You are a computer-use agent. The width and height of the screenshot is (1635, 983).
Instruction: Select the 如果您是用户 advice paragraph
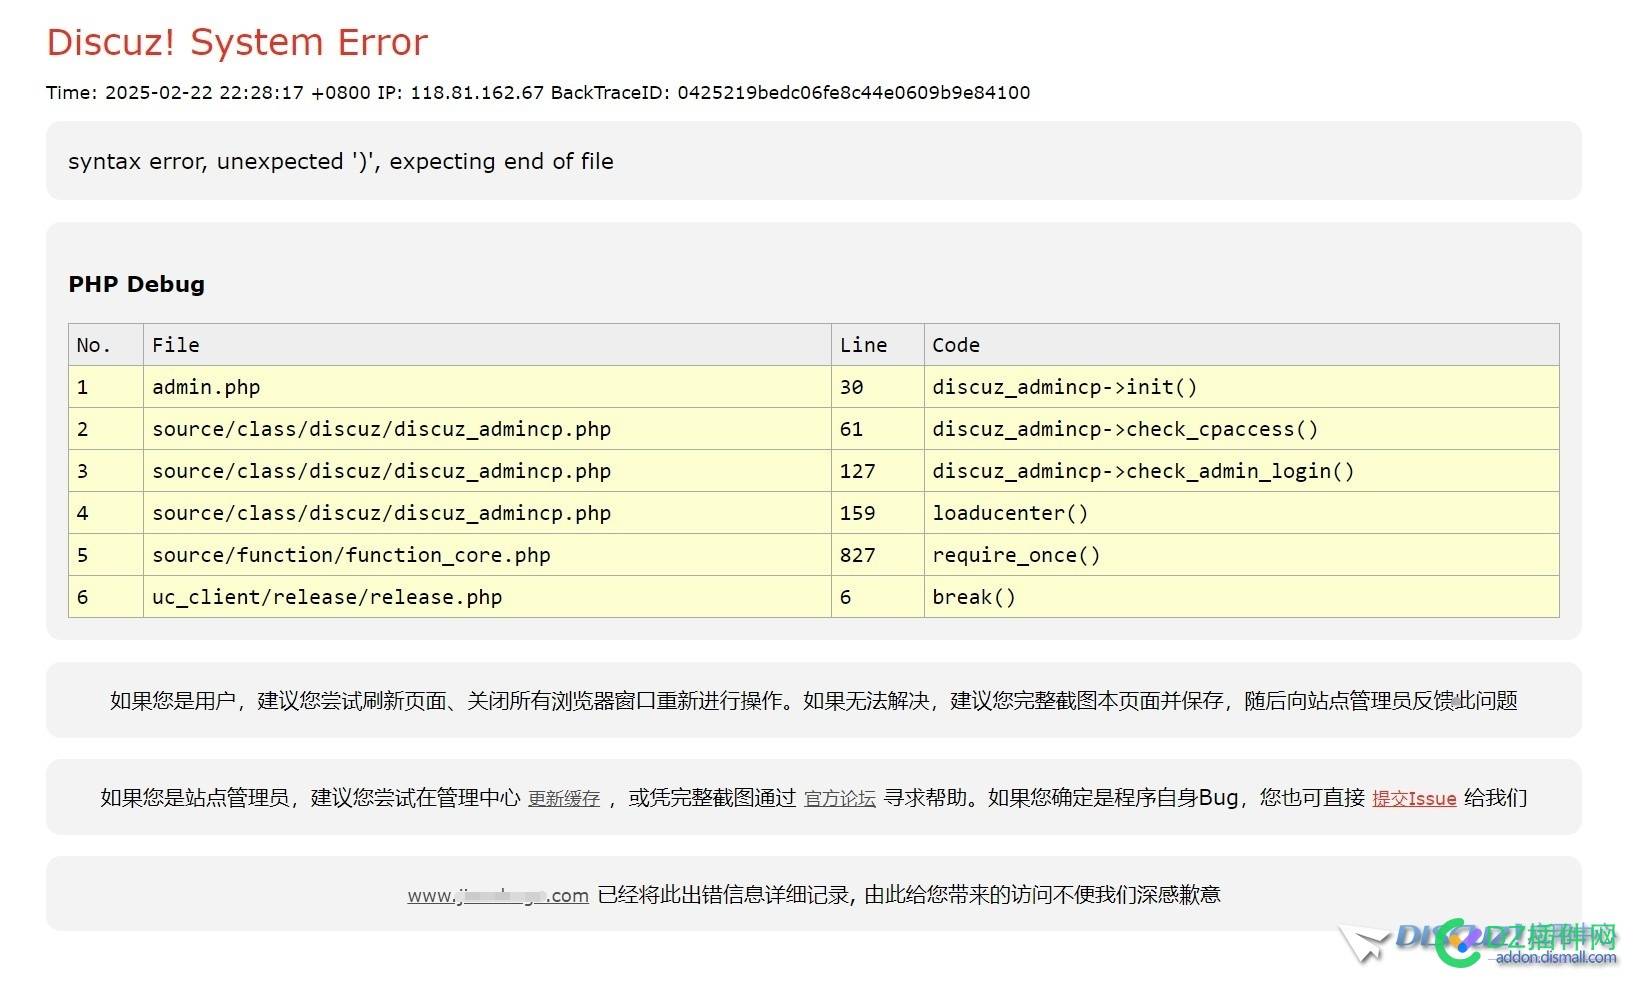tap(814, 701)
